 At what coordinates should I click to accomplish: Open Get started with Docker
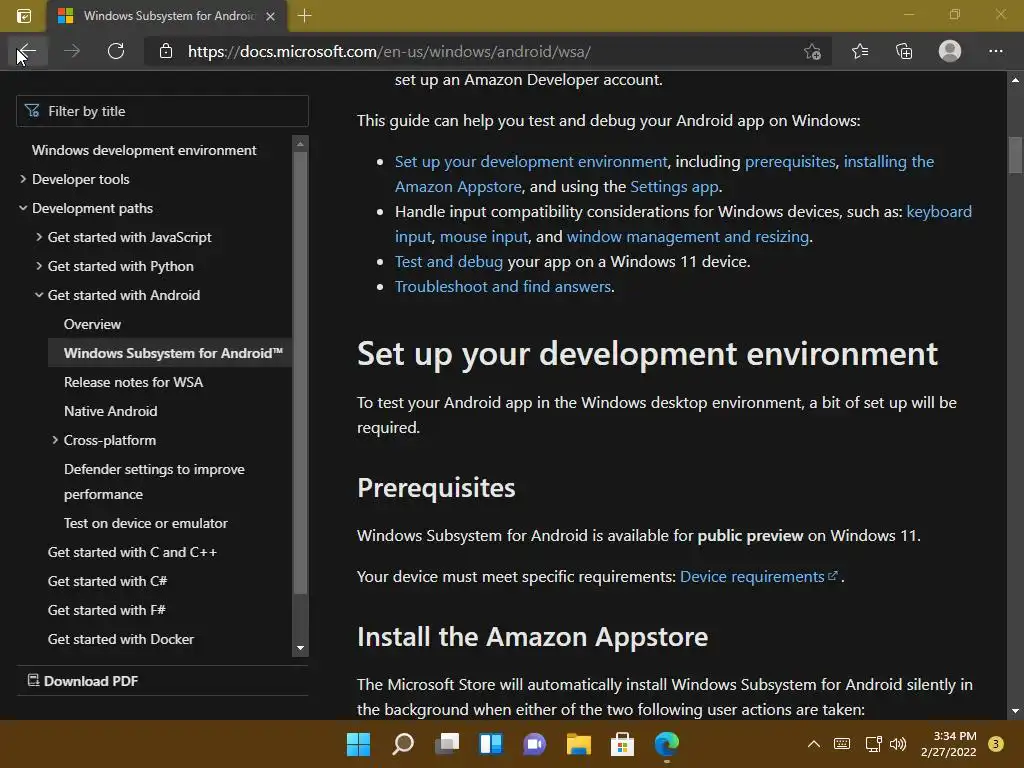(x=121, y=639)
